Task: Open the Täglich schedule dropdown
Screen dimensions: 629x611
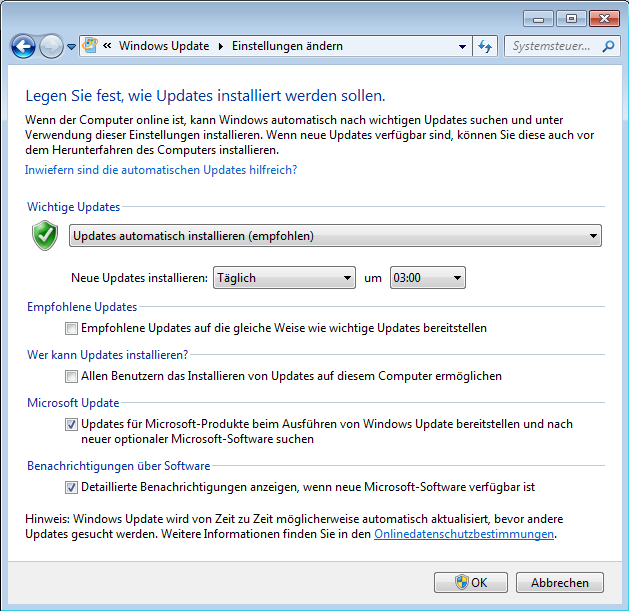Action: [x=285, y=277]
